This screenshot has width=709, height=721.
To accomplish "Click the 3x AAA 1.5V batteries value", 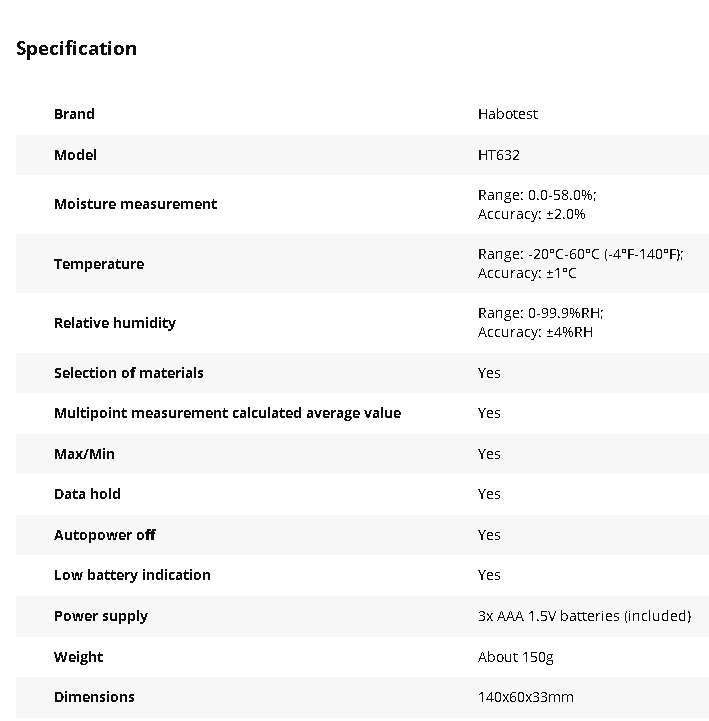I will pyautogui.click(x=584, y=616).
